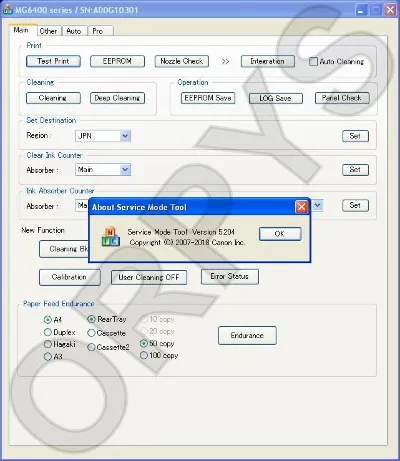This screenshot has width=400, height=461.
Task: Click the Calibration button
Action: 70,277
